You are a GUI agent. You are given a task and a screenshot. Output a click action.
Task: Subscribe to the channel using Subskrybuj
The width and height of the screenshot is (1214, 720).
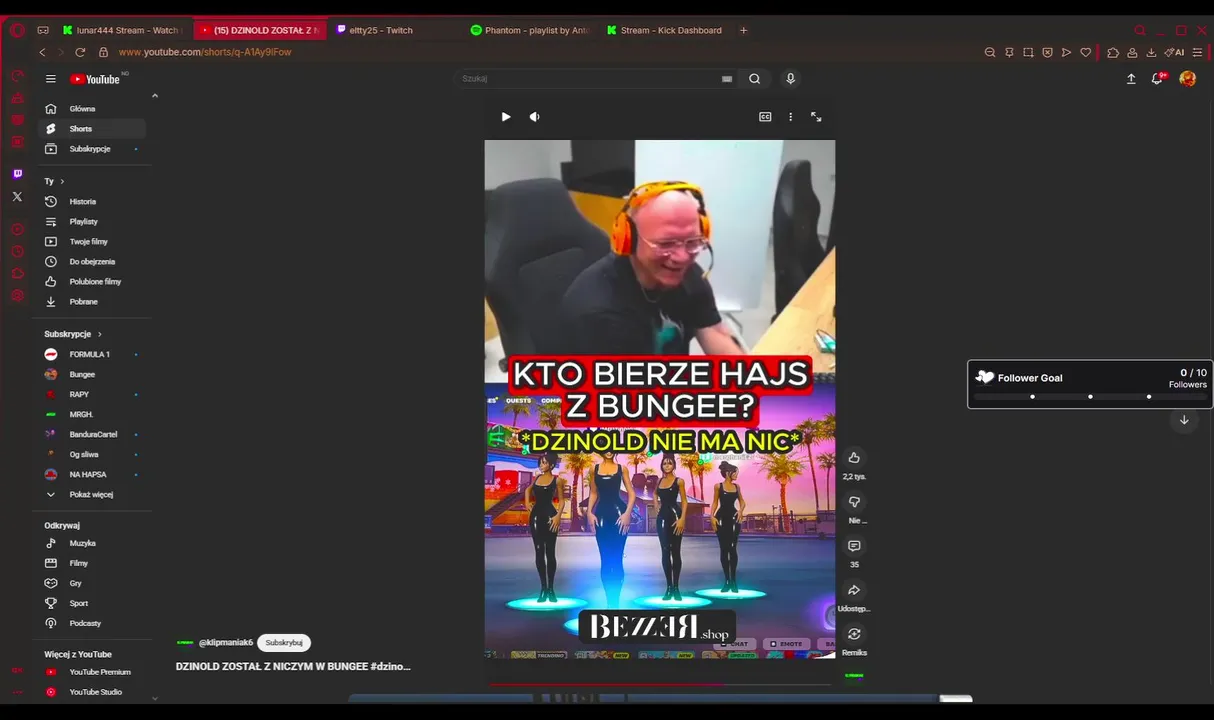click(x=284, y=643)
